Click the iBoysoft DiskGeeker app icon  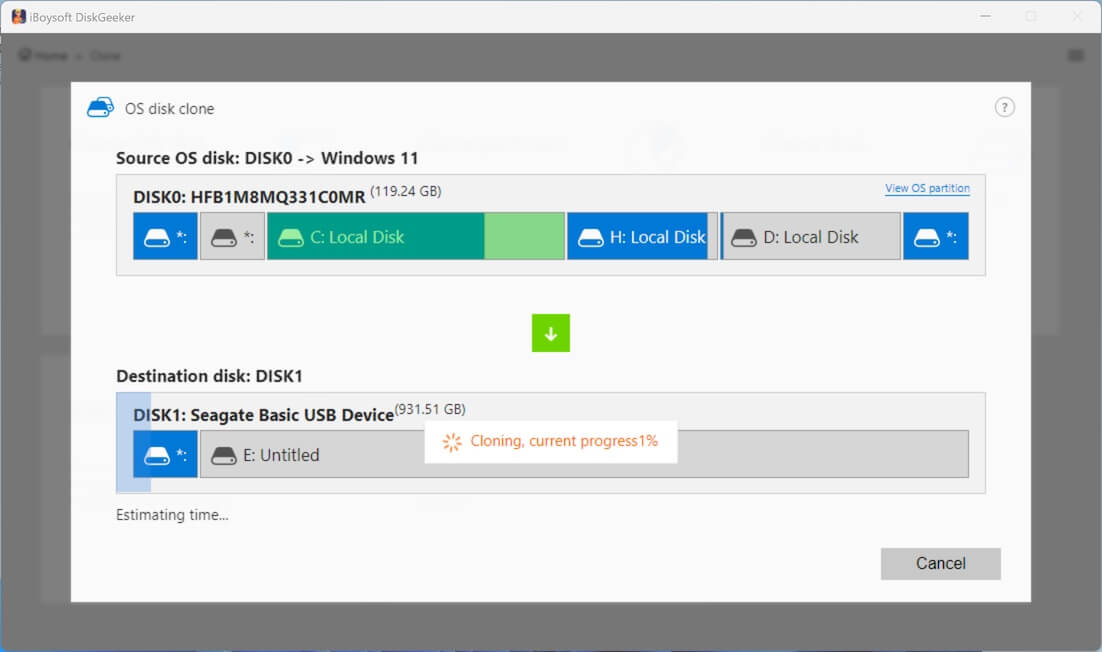[19, 17]
